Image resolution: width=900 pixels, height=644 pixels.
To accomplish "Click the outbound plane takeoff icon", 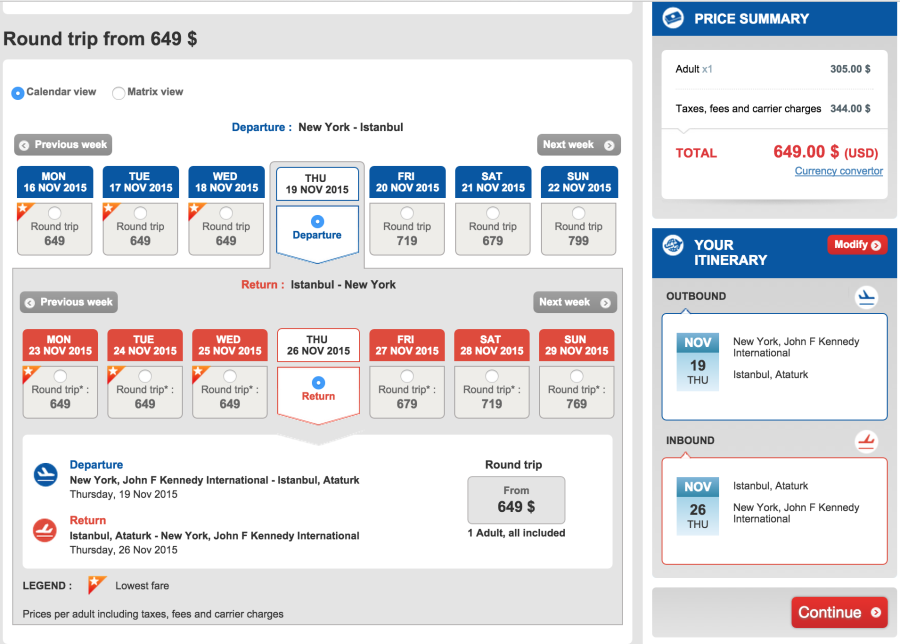I will pos(866,297).
